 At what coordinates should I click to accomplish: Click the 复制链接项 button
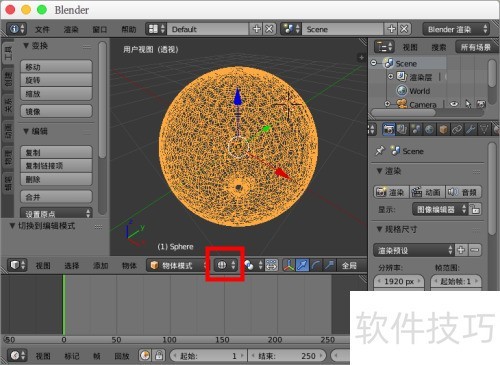click(x=56, y=166)
